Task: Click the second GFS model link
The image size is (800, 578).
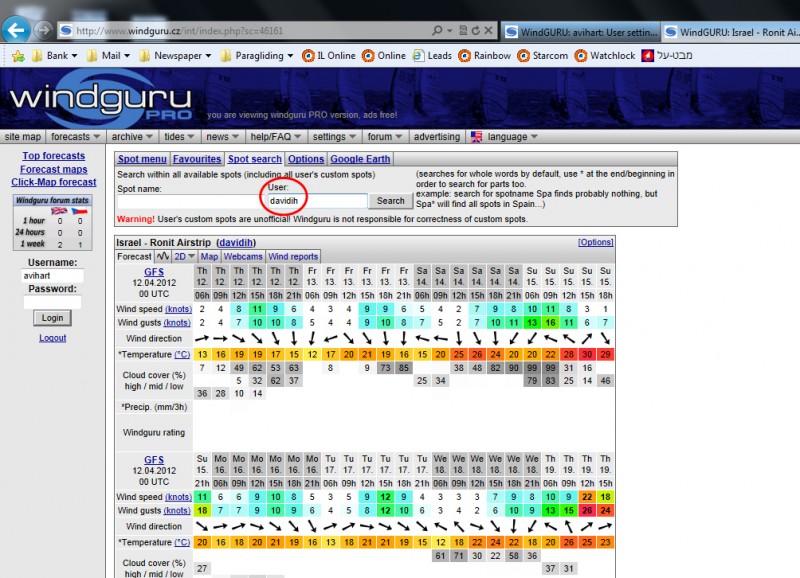Action: (154, 460)
